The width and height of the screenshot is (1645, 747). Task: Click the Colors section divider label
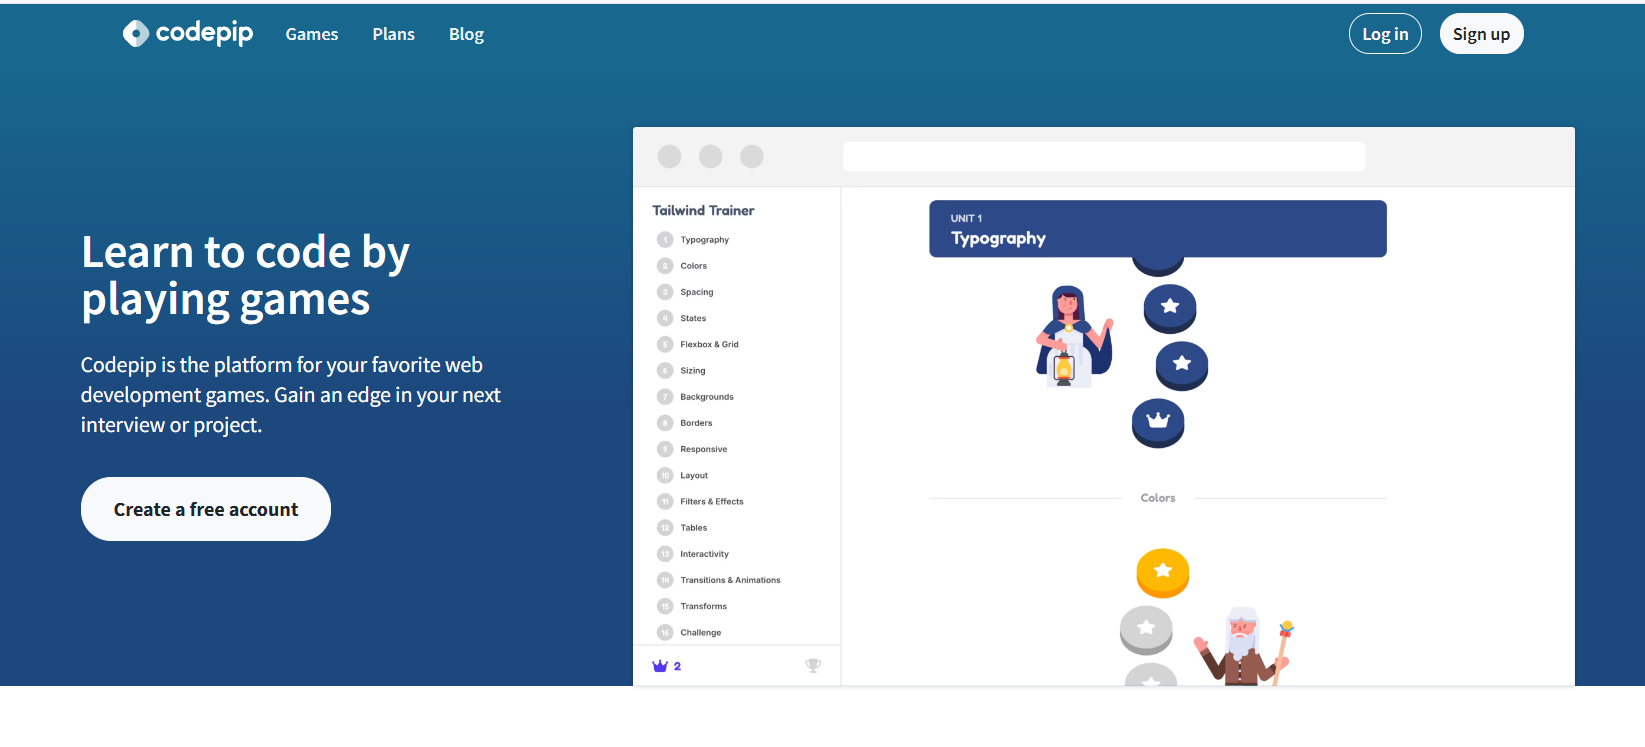(x=1158, y=498)
